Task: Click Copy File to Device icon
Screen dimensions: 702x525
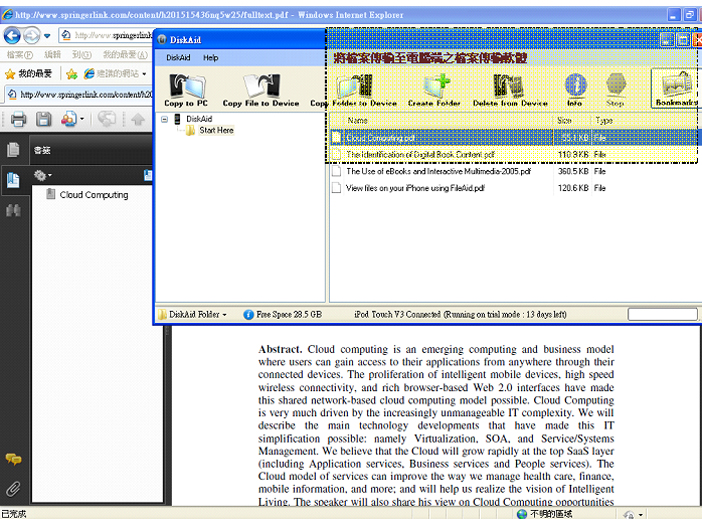Action: click(x=261, y=90)
